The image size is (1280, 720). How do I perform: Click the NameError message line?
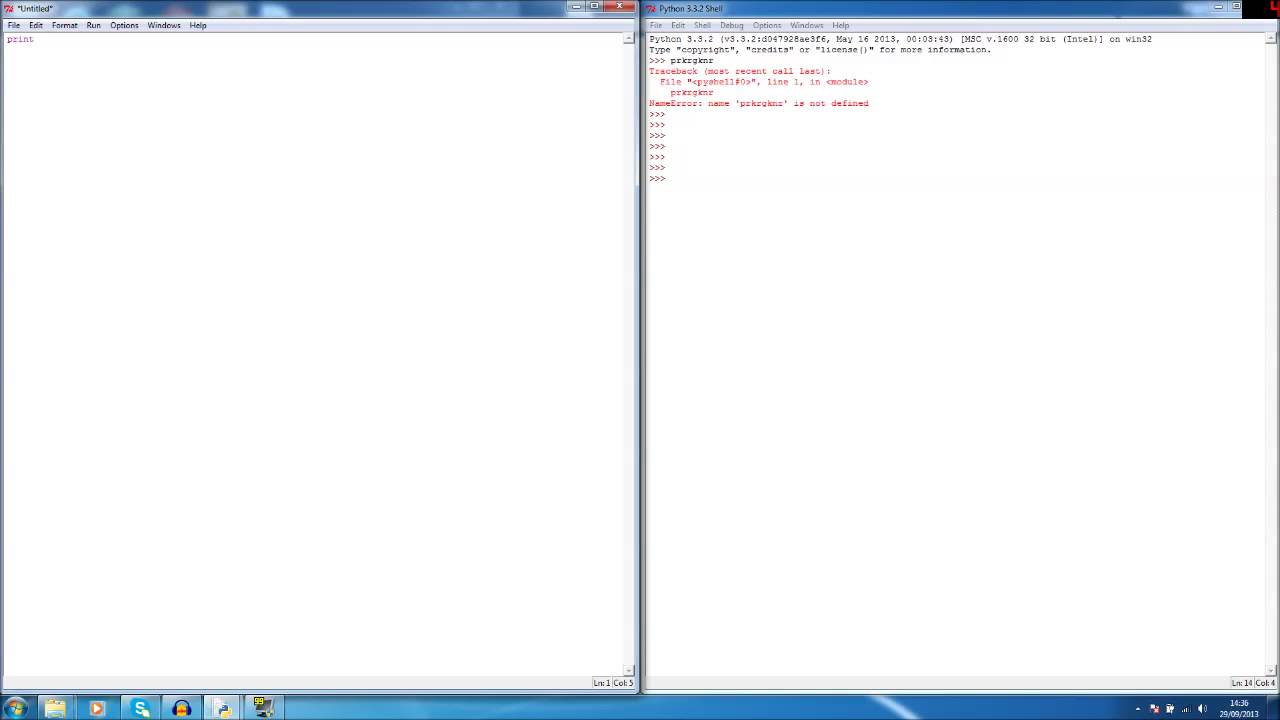(758, 103)
